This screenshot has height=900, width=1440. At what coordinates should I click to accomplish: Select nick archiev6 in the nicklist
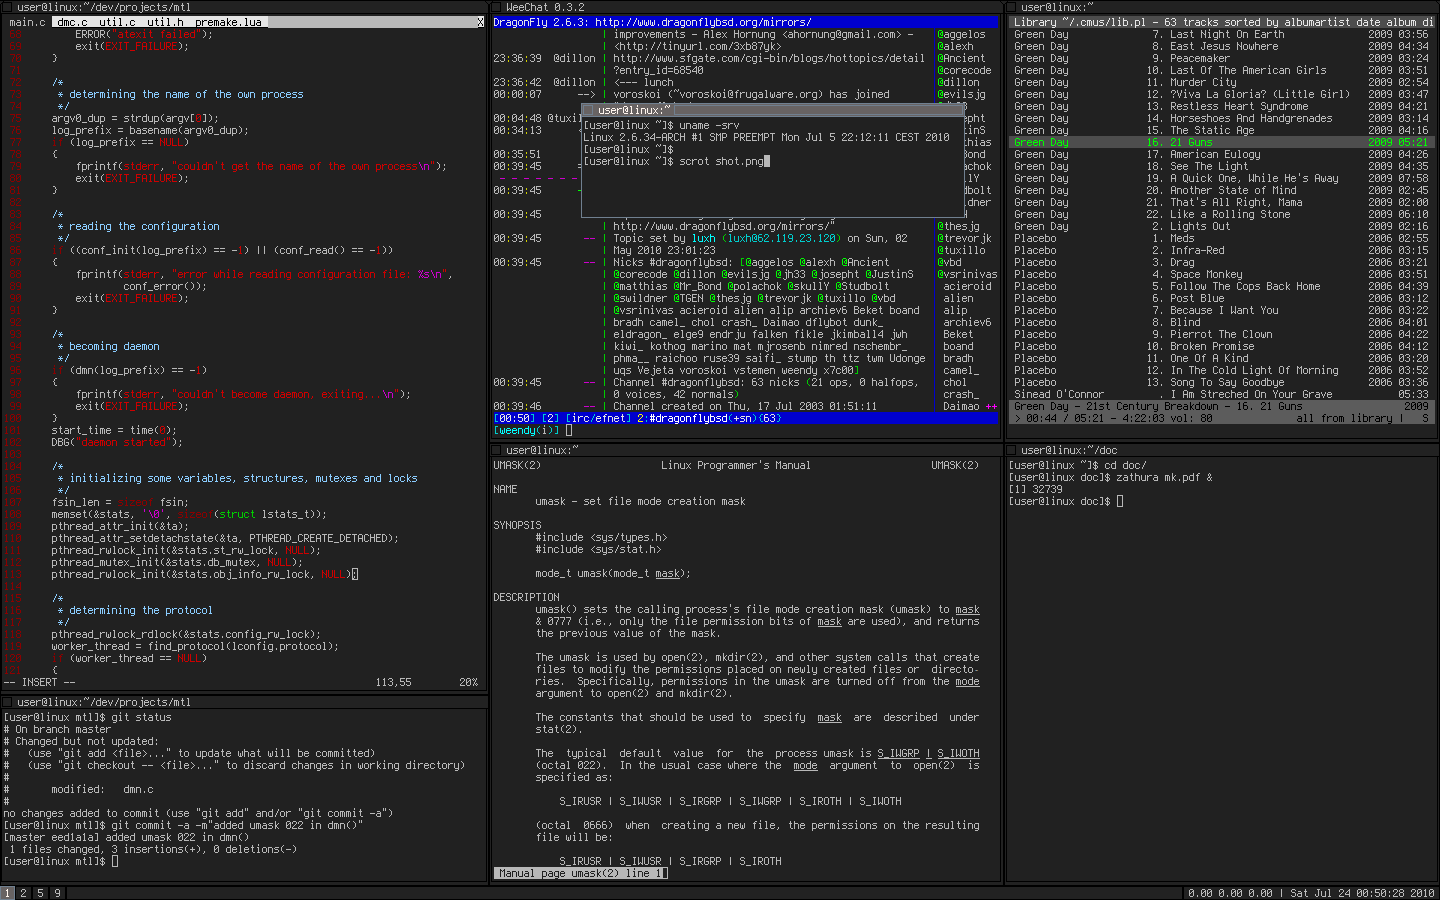pos(967,322)
